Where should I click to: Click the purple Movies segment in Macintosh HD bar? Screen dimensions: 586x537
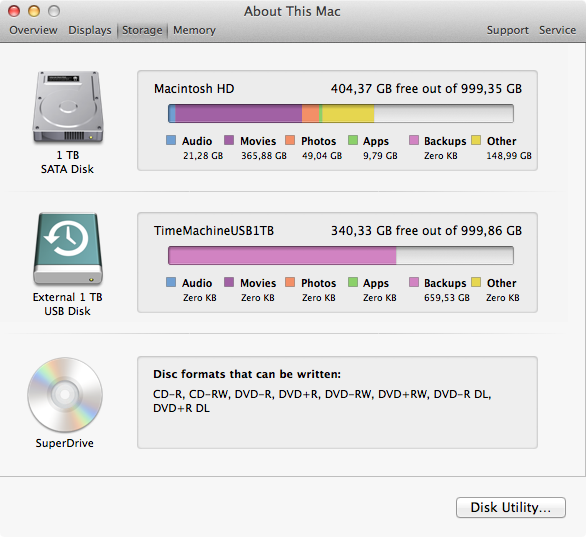[x=238, y=114]
